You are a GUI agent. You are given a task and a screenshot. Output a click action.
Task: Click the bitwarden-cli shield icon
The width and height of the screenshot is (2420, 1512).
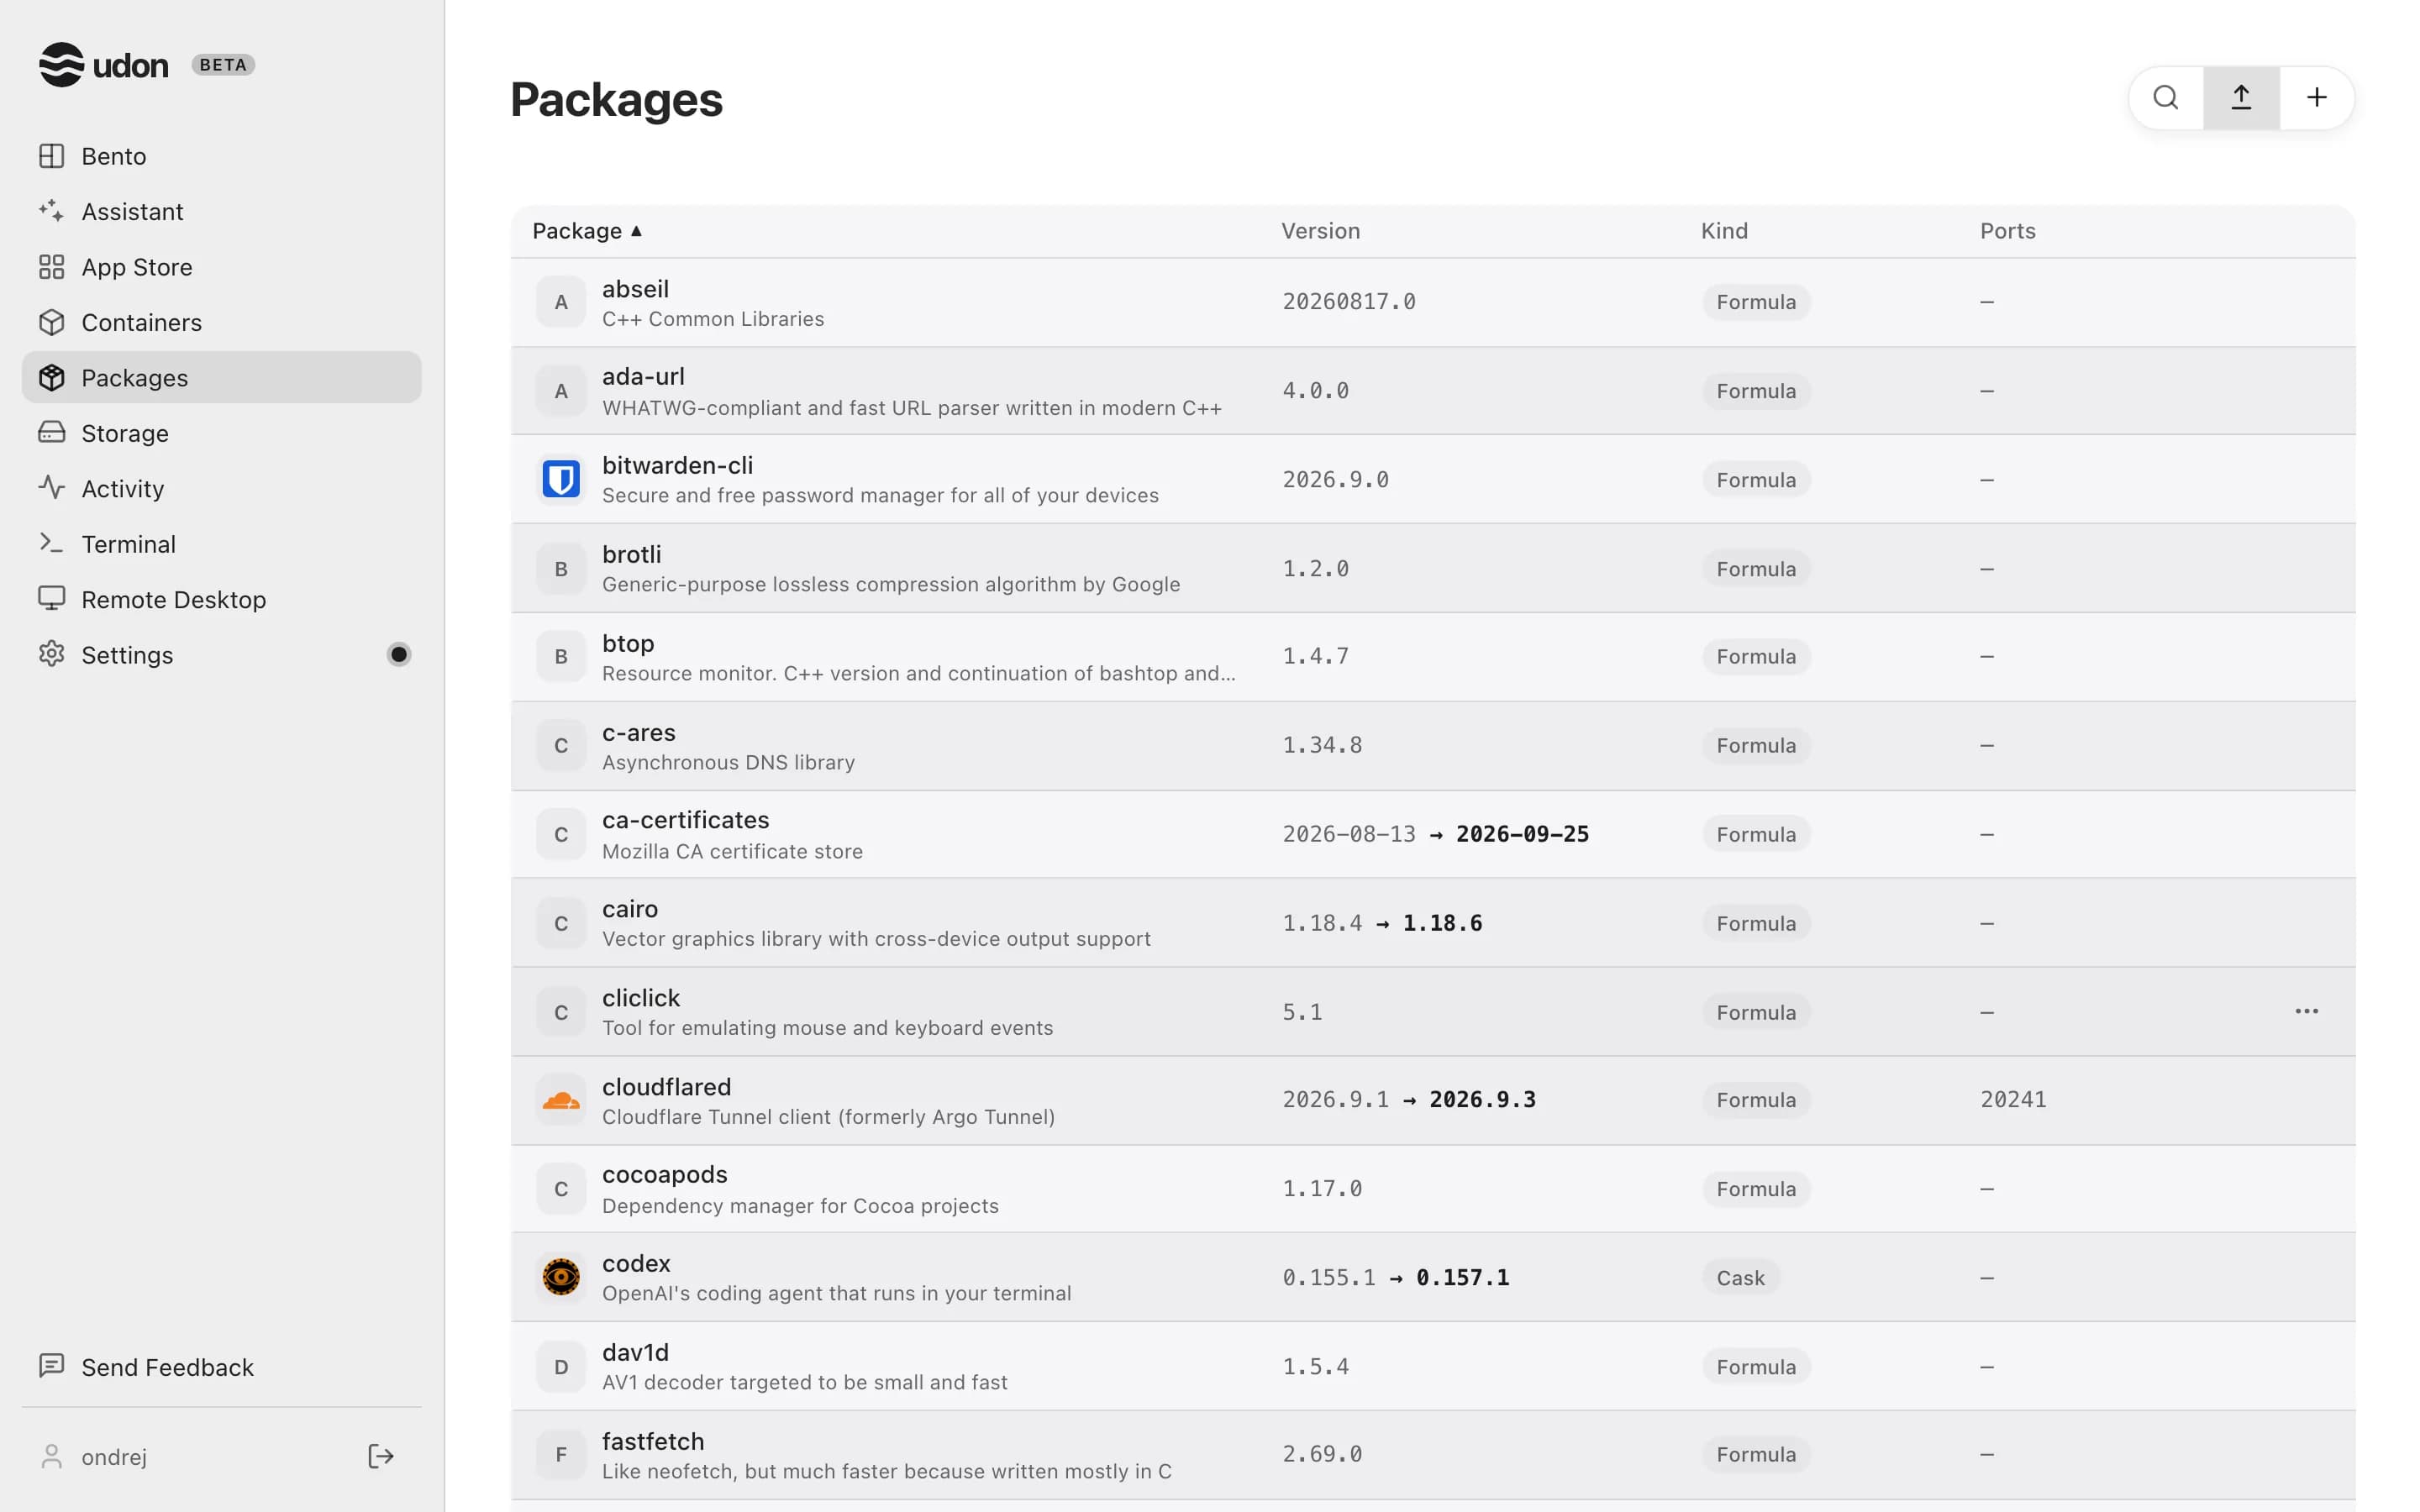(x=561, y=479)
